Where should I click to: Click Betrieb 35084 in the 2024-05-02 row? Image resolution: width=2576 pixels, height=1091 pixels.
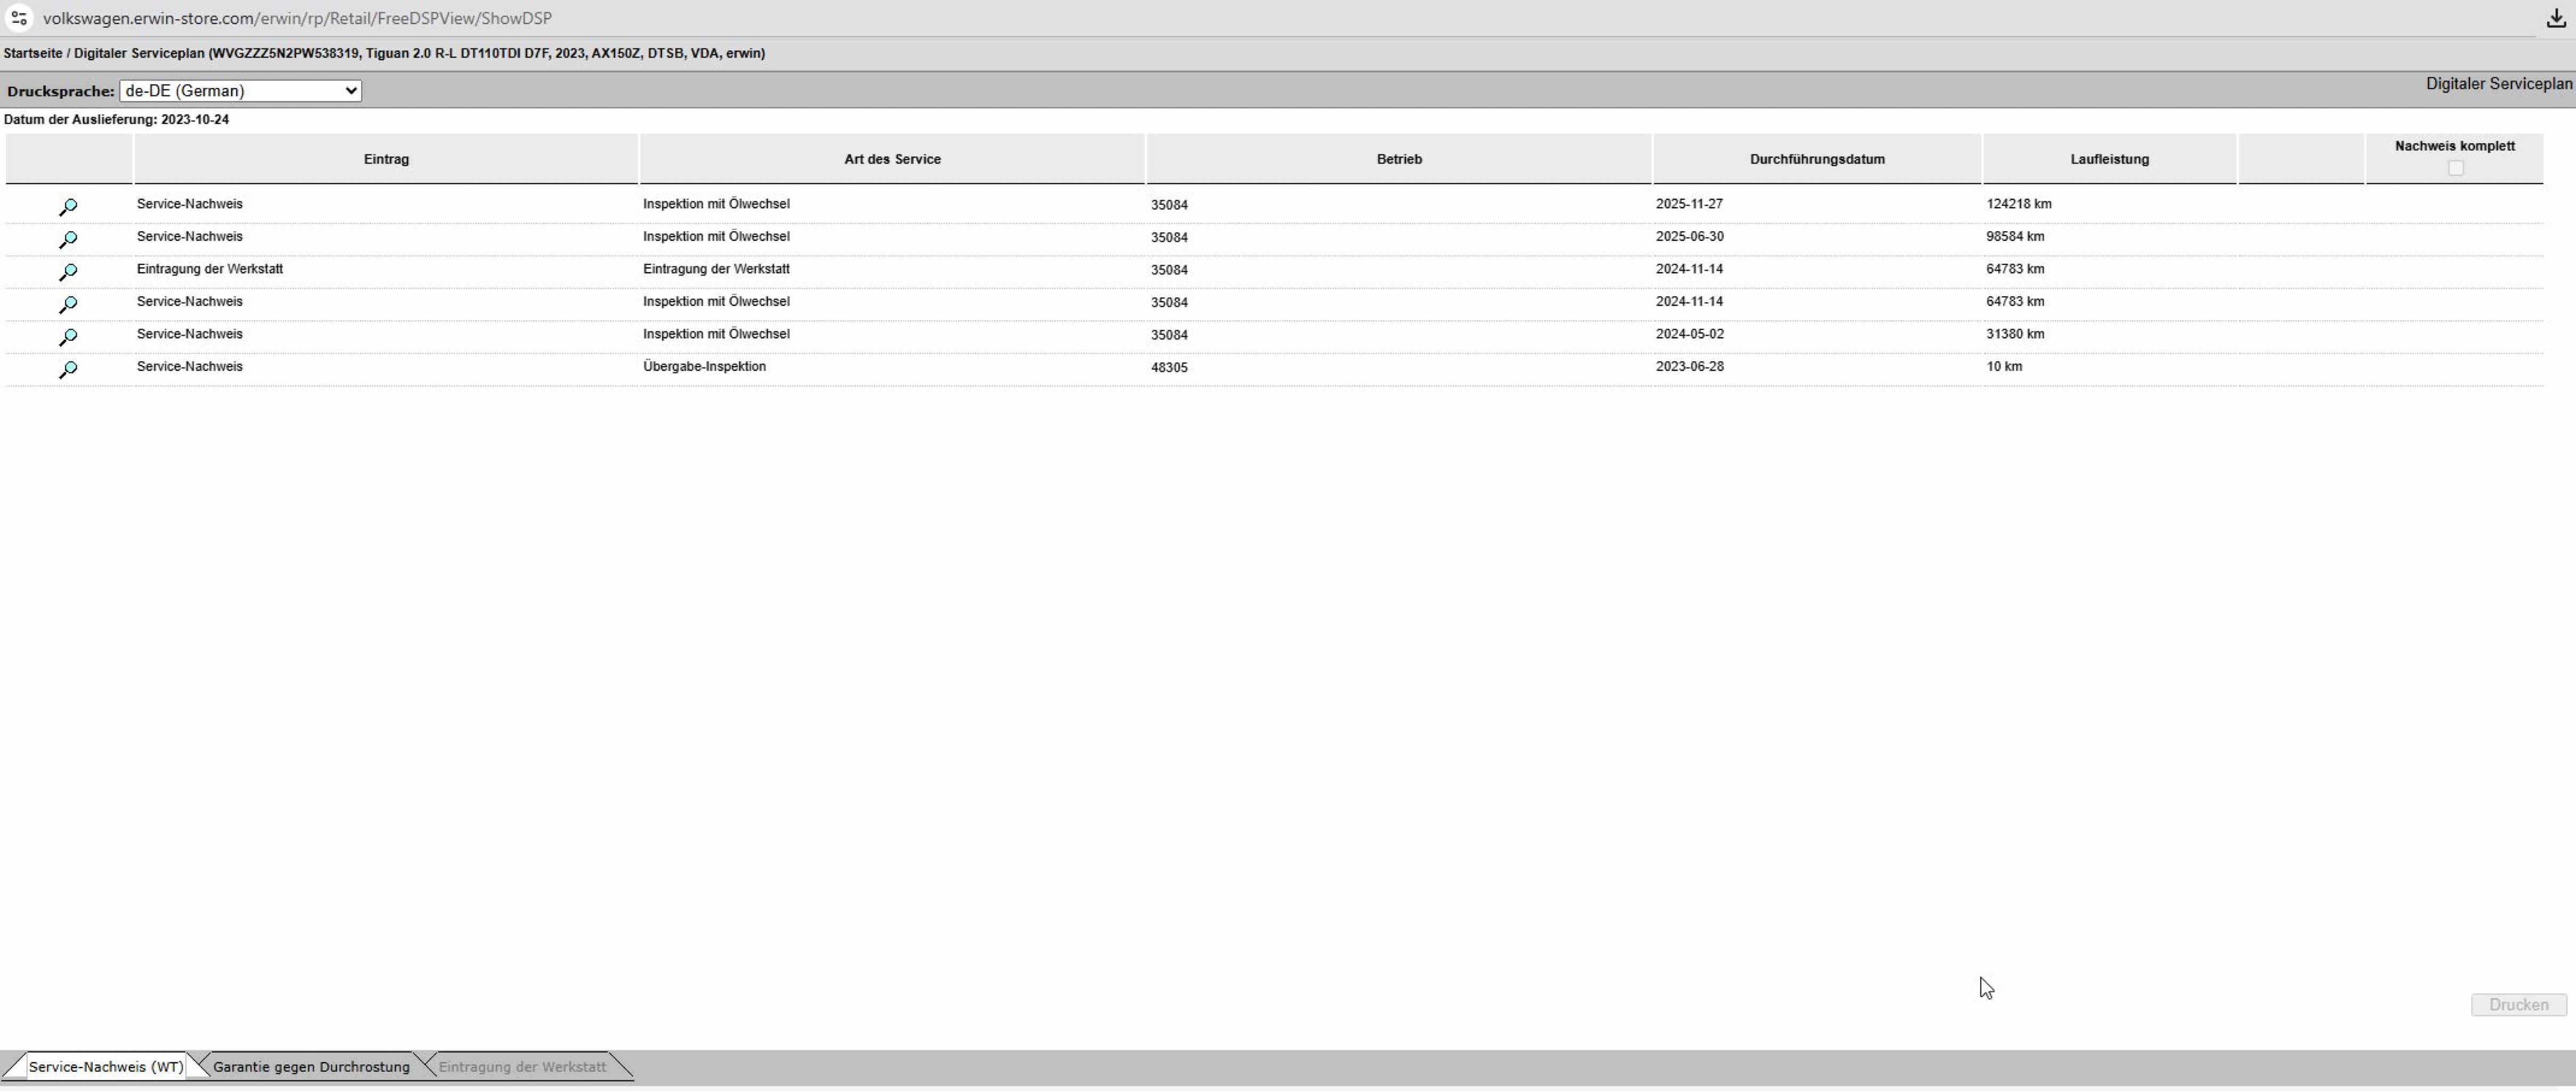(x=1169, y=335)
